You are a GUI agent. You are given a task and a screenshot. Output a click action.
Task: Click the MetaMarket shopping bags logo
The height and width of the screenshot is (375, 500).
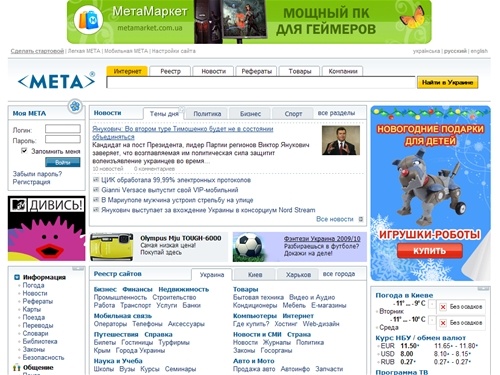coord(88,20)
